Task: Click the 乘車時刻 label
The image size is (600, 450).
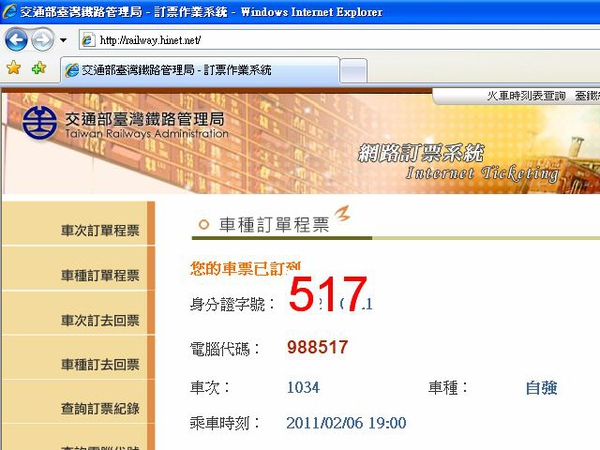Action: click(x=225, y=423)
